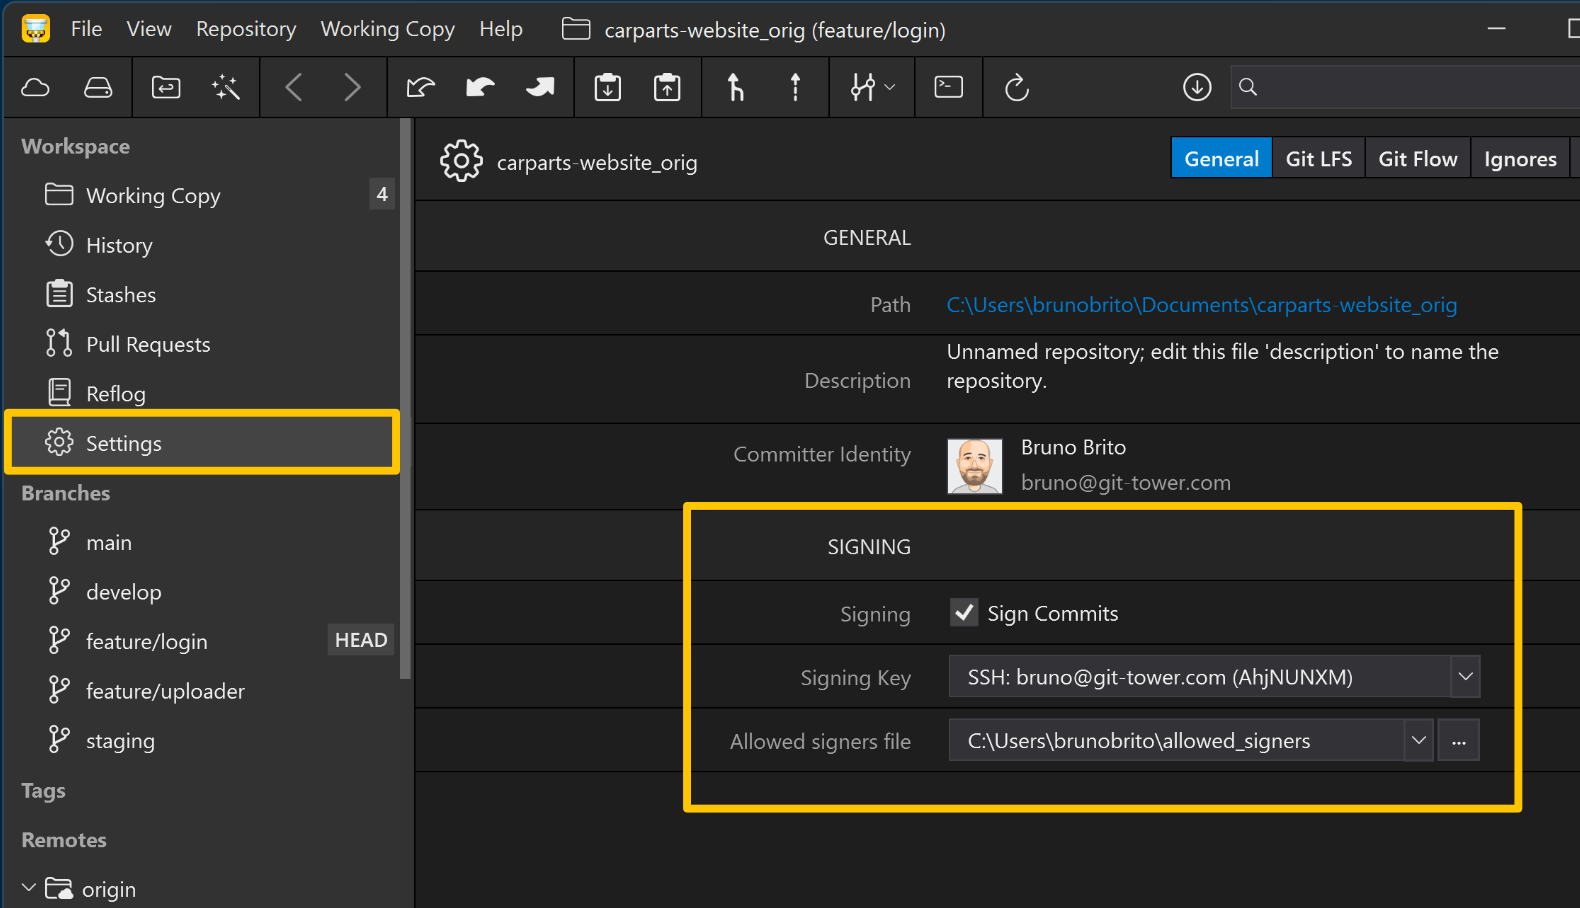The height and width of the screenshot is (908, 1580).
Task: Expand the Allowed signers file dropdown
Action: [1418, 741]
